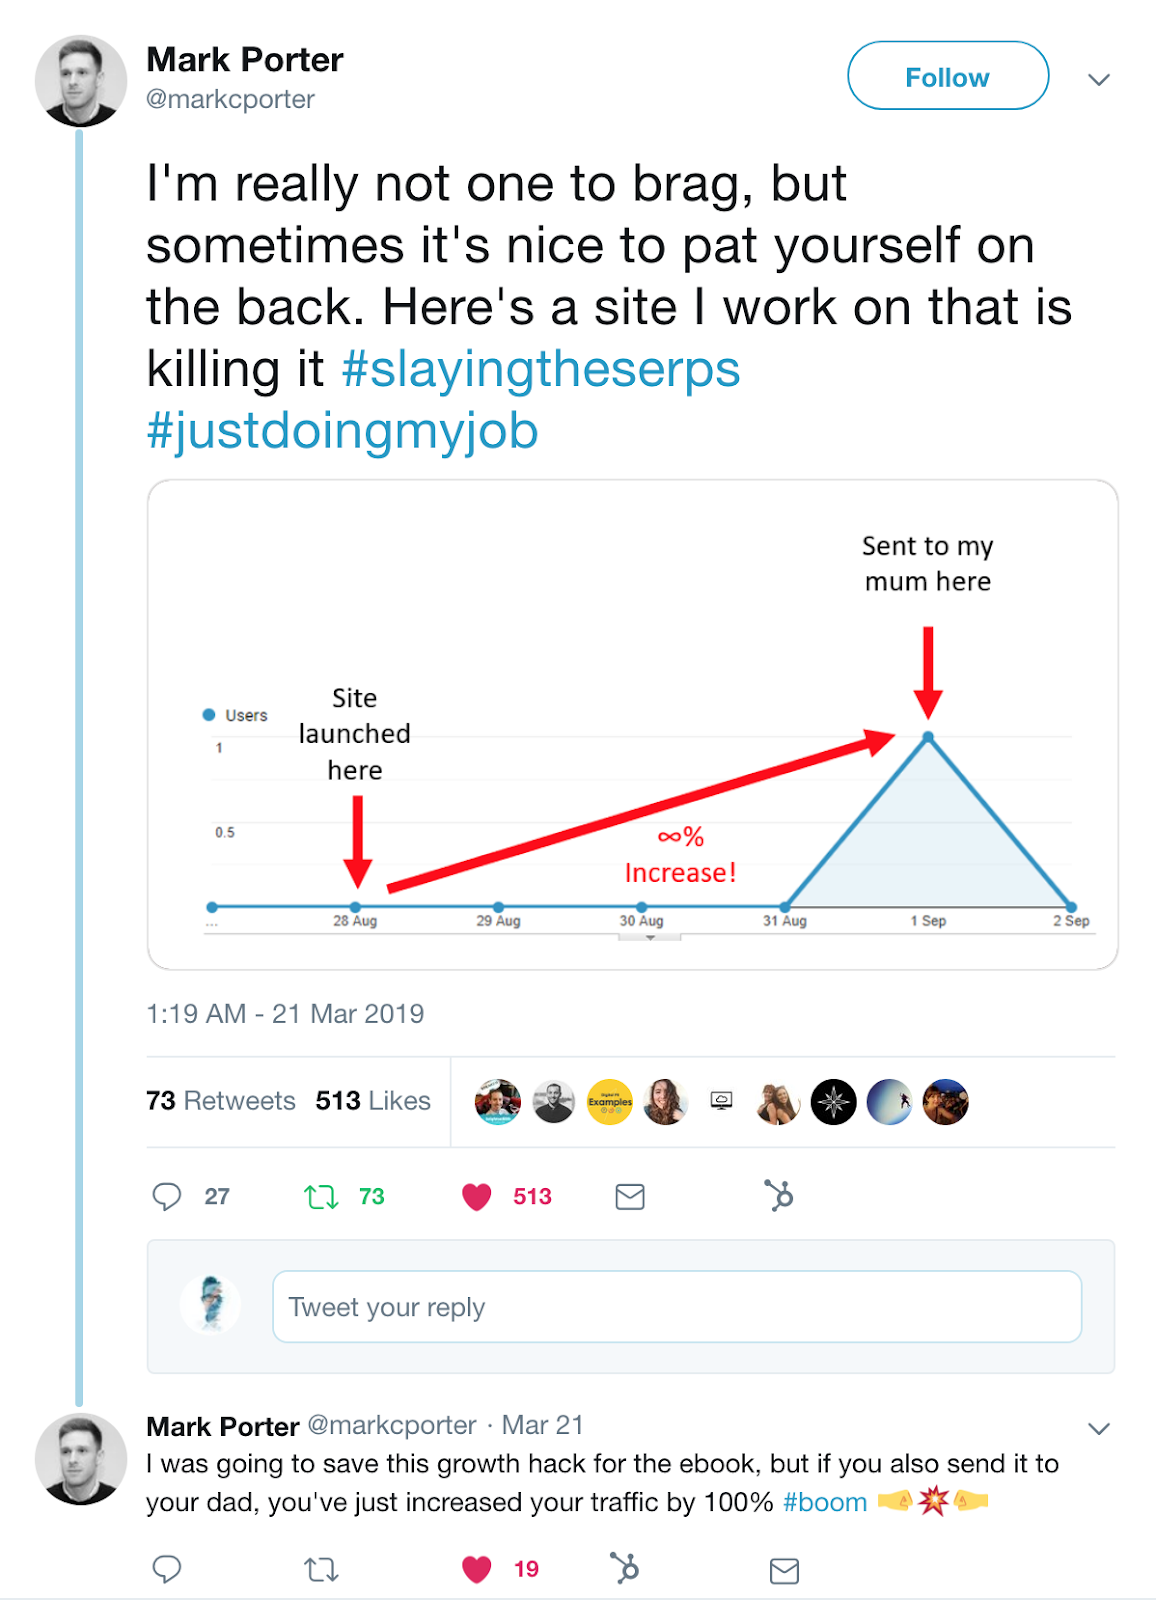Viewport: 1156px width, 1600px height.
Task: Expand the follow-up tweet options chevron
Action: coord(1099,1428)
